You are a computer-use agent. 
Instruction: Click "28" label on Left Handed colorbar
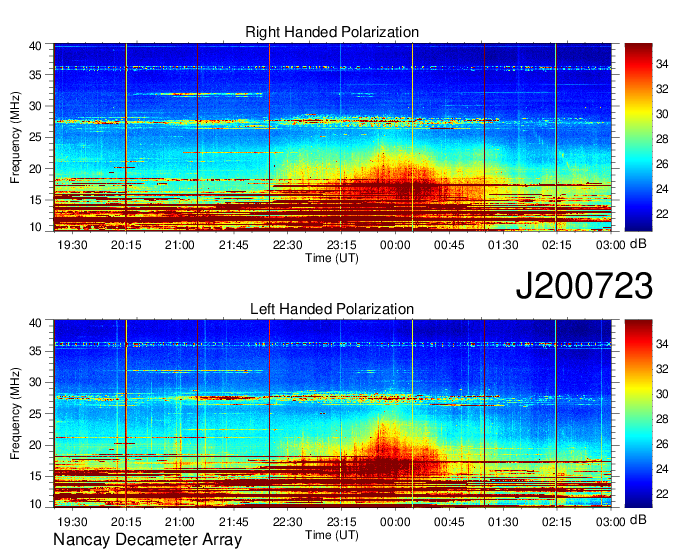pyautogui.click(x=662, y=419)
